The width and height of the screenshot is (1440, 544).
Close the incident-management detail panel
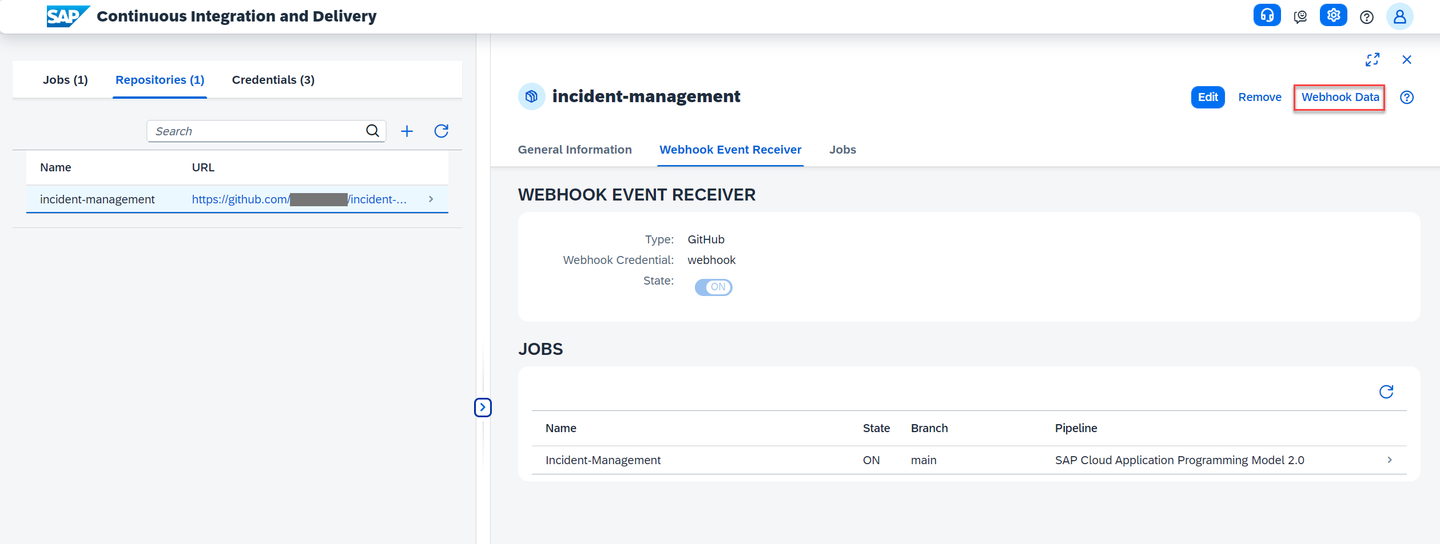coord(1407,60)
